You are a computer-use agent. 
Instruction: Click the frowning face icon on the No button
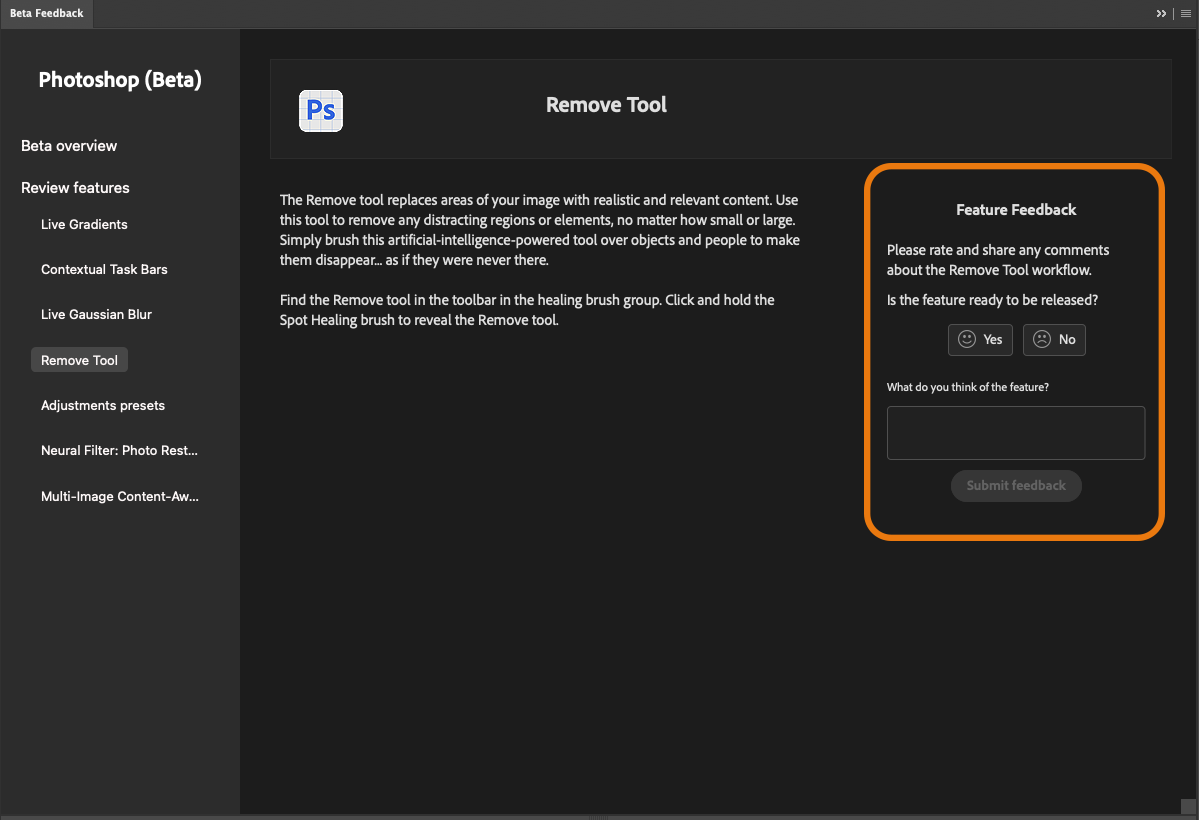1041,339
